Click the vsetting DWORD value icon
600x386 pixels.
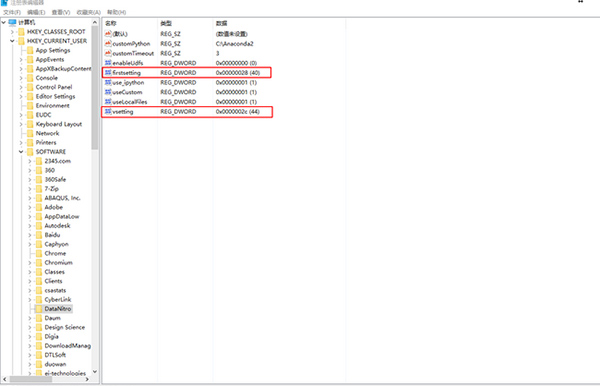pos(108,112)
